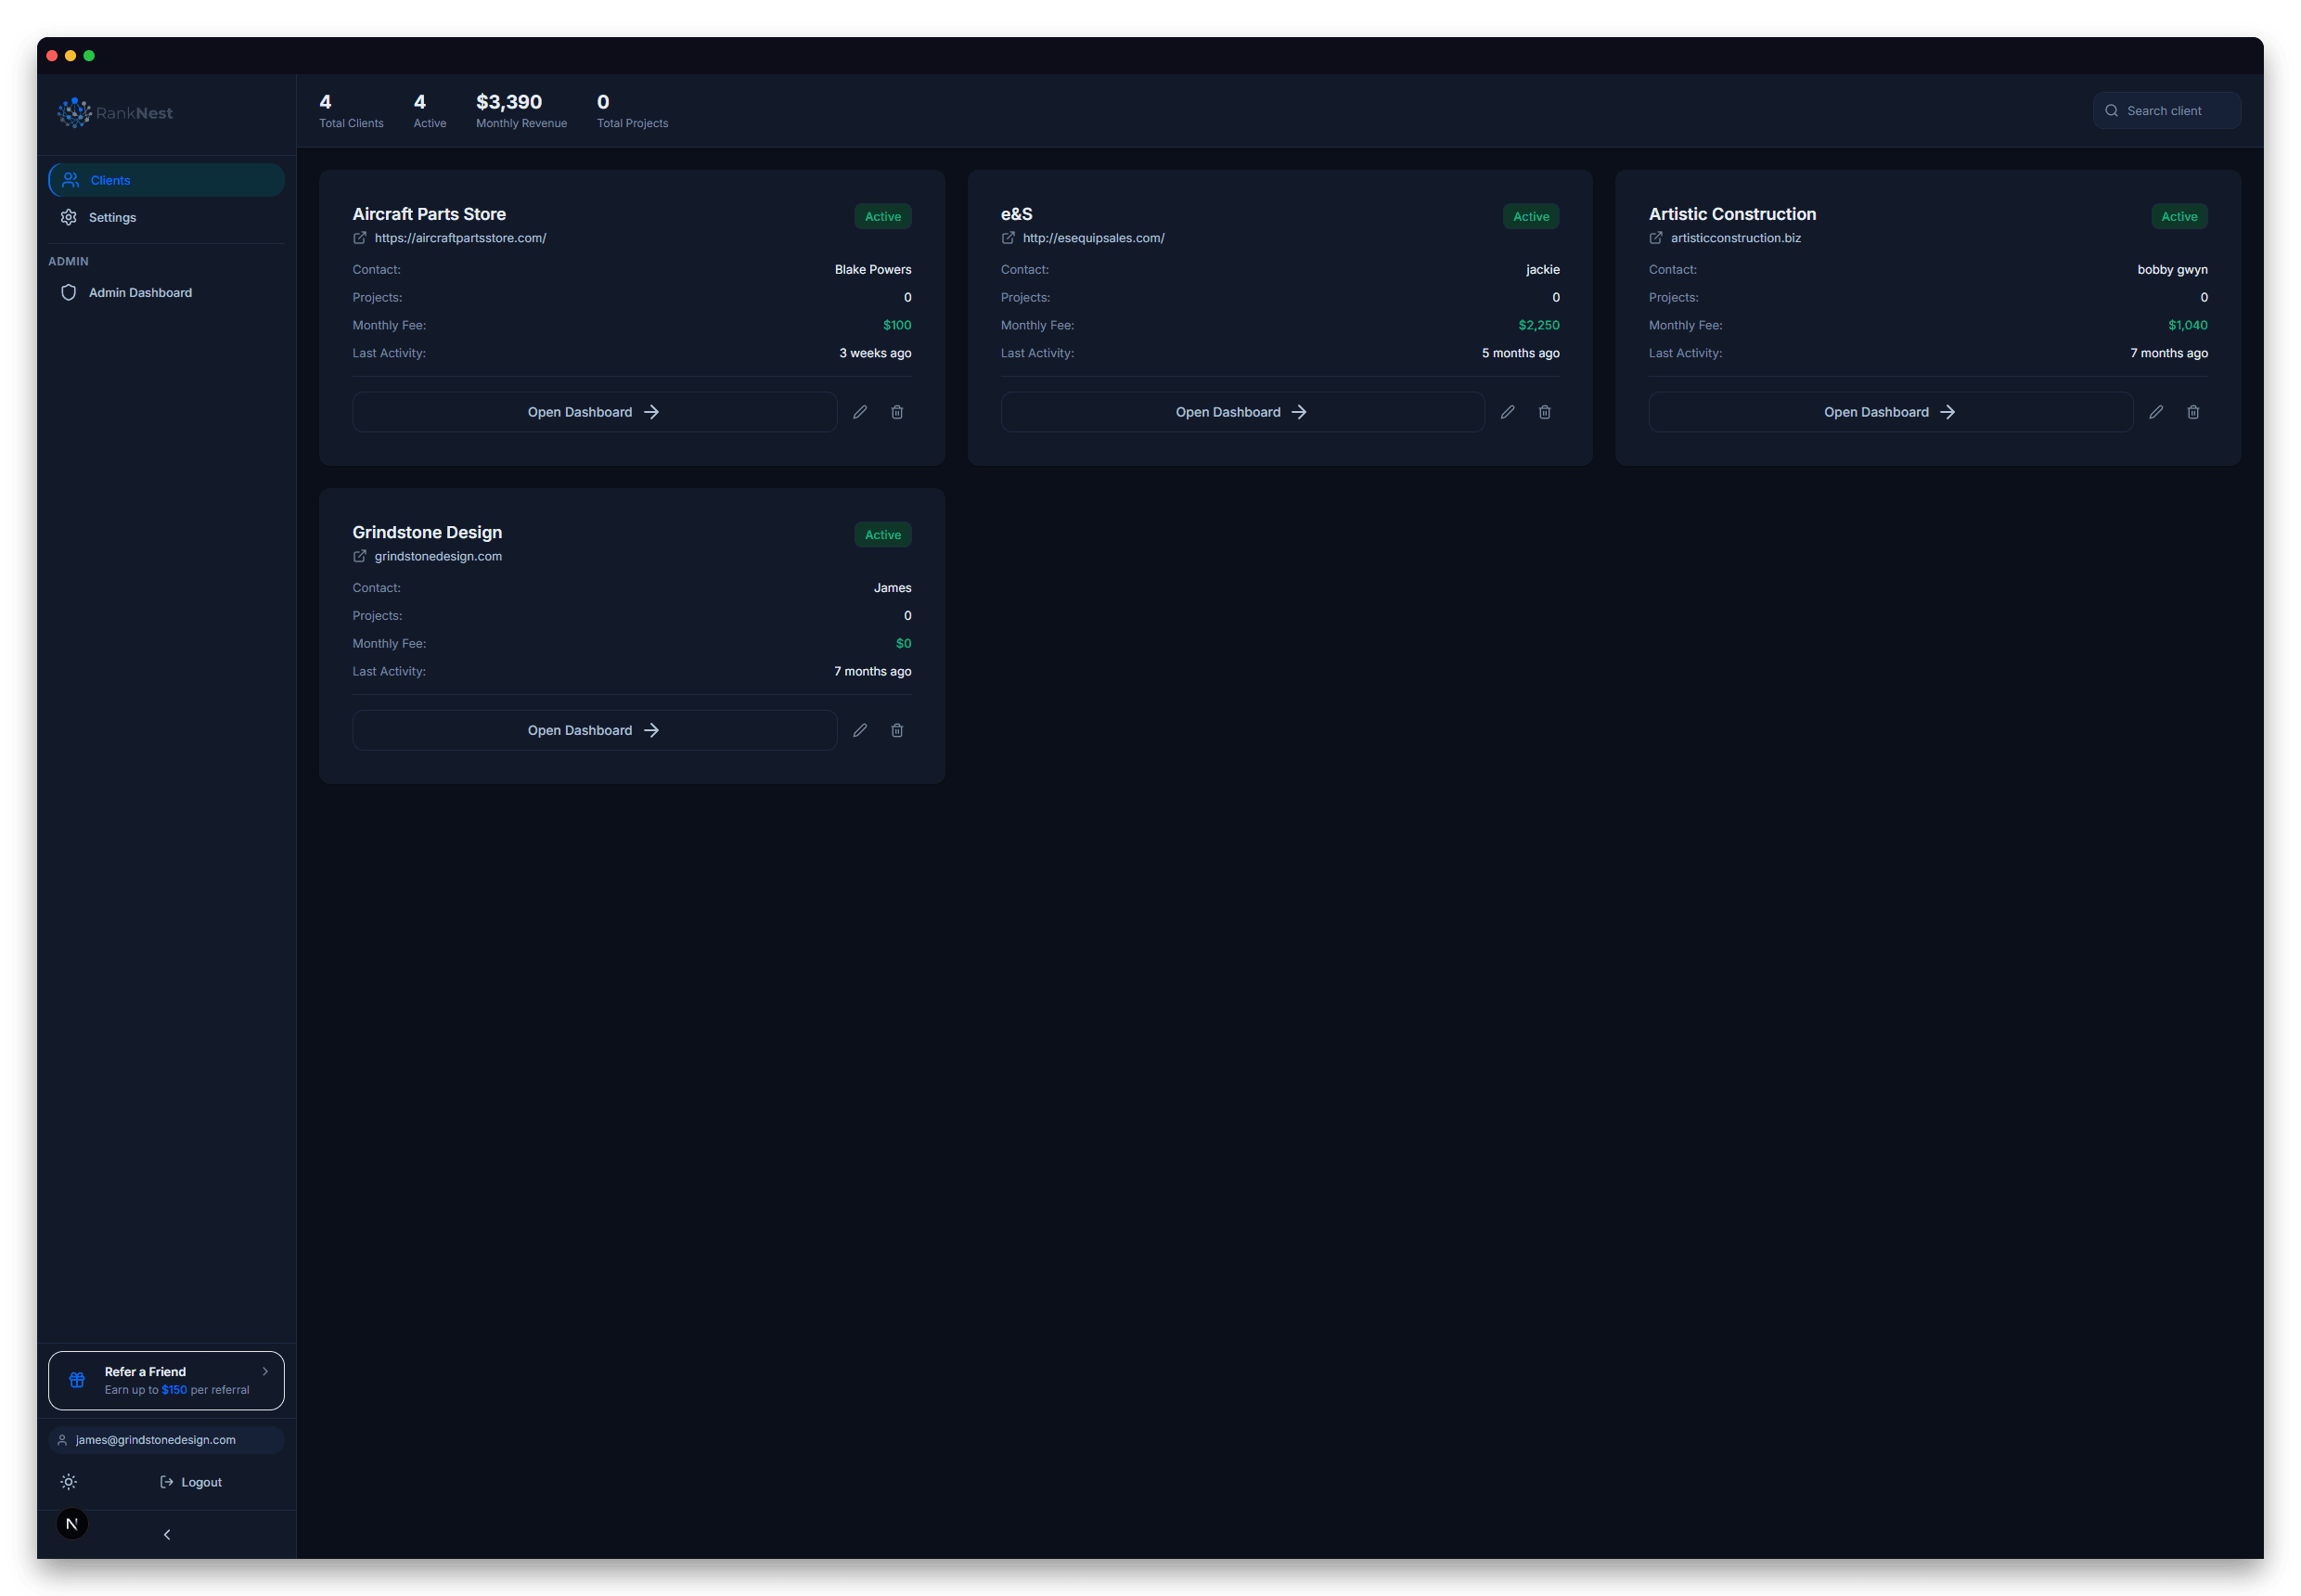Edit the Artistic Construction client with pencil icon

[2156, 411]
